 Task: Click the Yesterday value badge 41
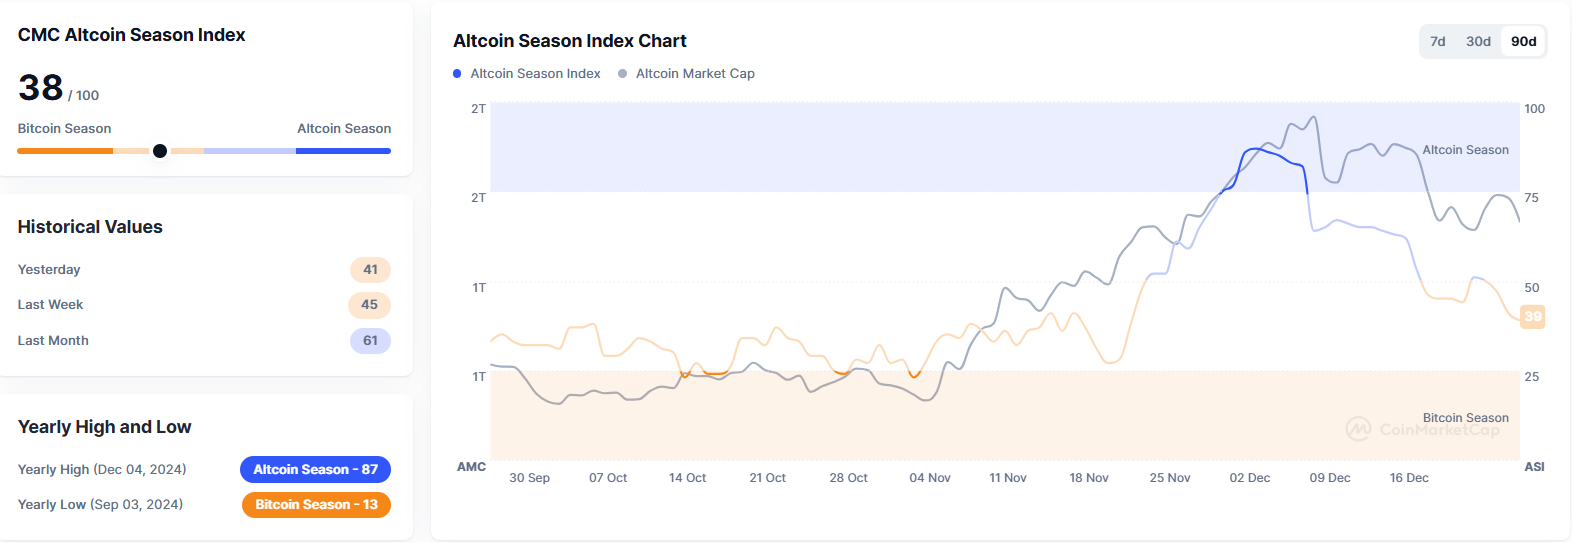point(370,270)
